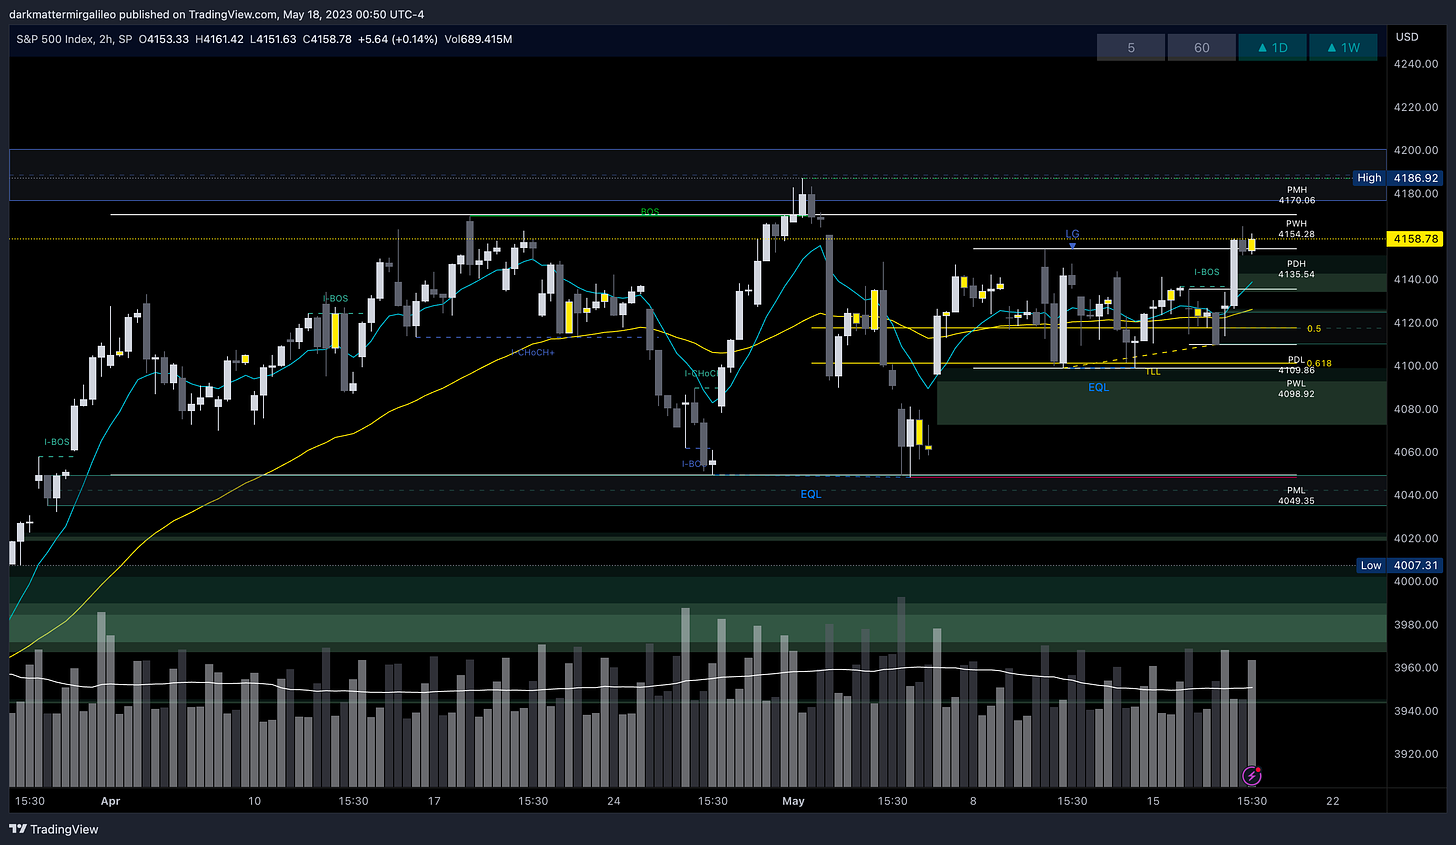Click the PWL 4098.92 level label
The image size is (1456, 845).
point(1296,389)
